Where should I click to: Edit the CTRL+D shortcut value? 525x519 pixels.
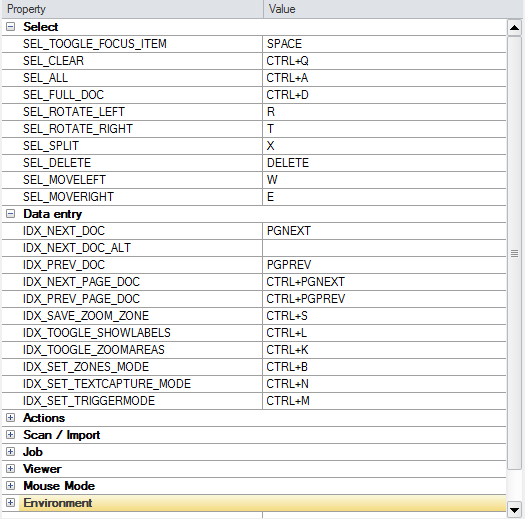tap(384, 95)
